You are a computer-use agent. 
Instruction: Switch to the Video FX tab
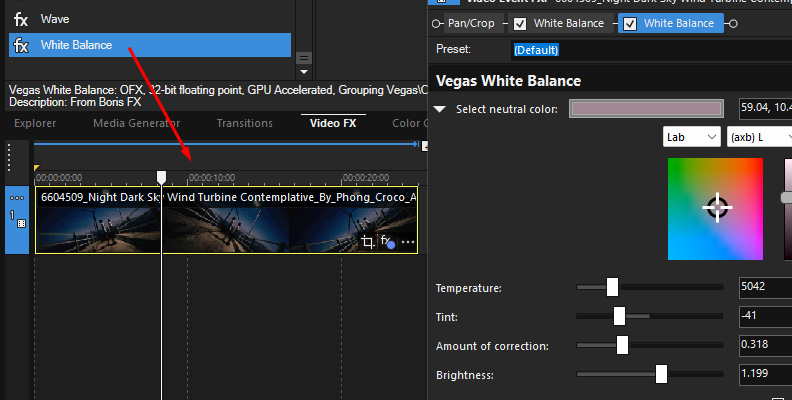click(333, 123)
